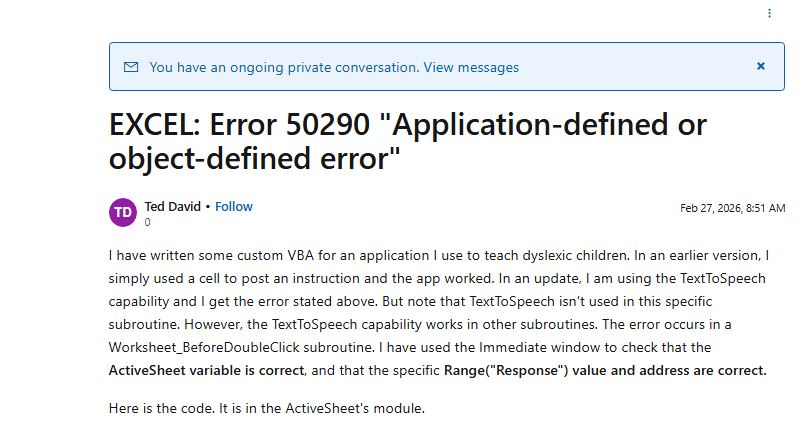Follow Ted David
Screen dimensions: 806x426
(x=233, y=207)
